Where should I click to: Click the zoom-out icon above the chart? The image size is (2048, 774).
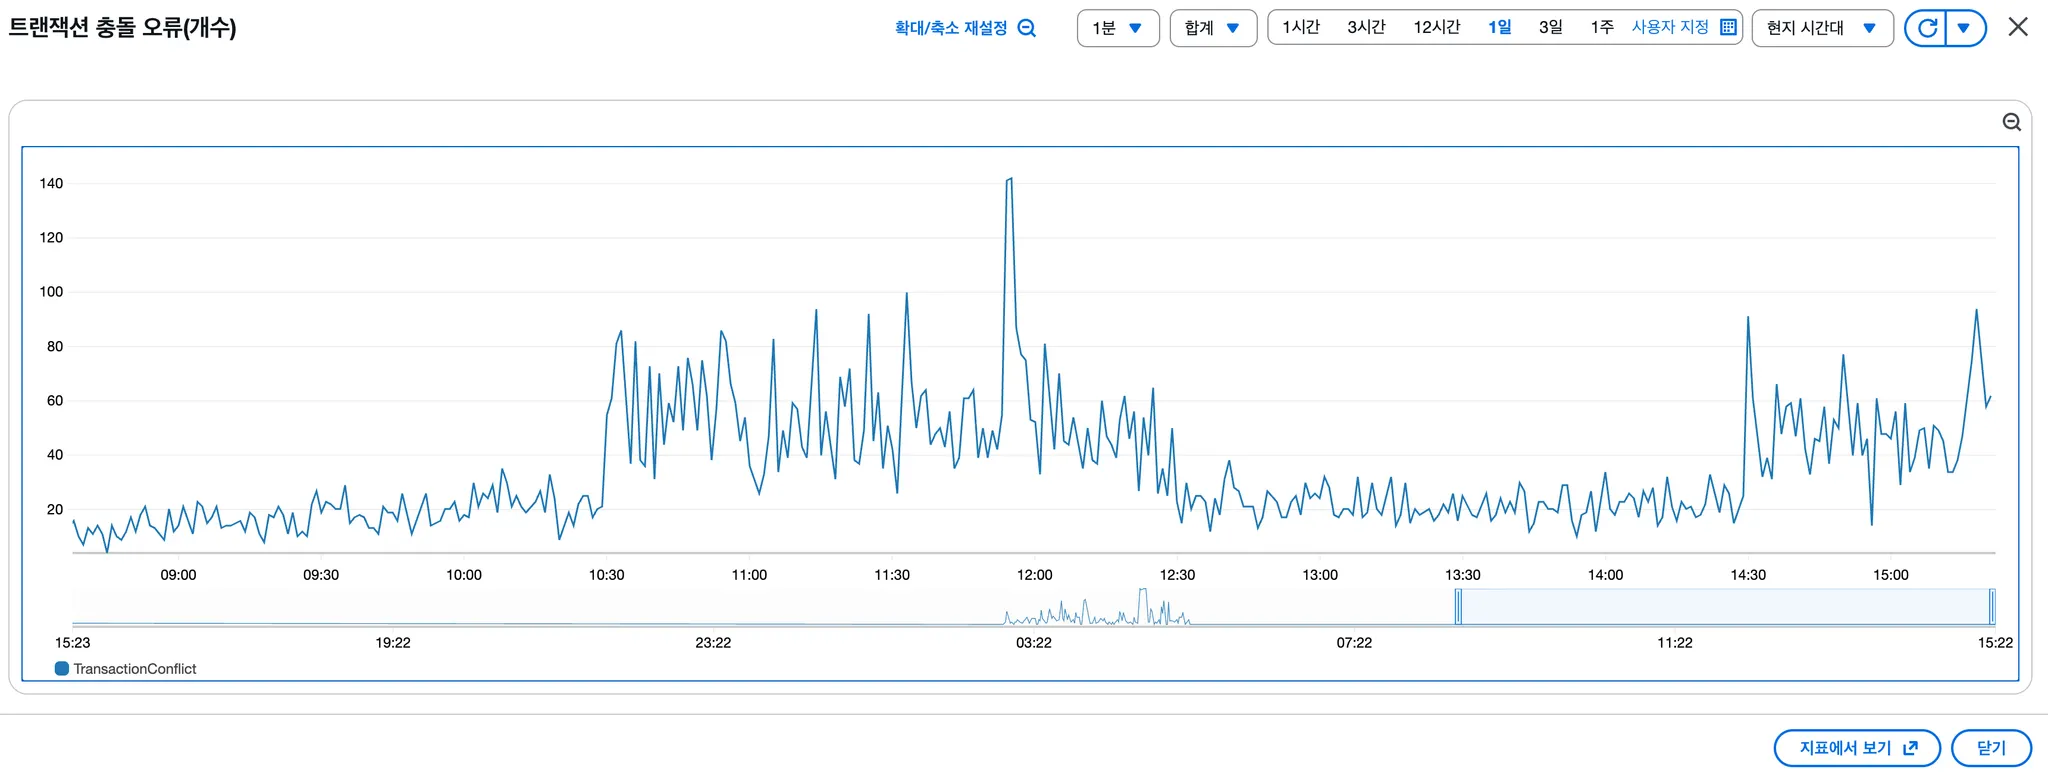(2012, 122)
